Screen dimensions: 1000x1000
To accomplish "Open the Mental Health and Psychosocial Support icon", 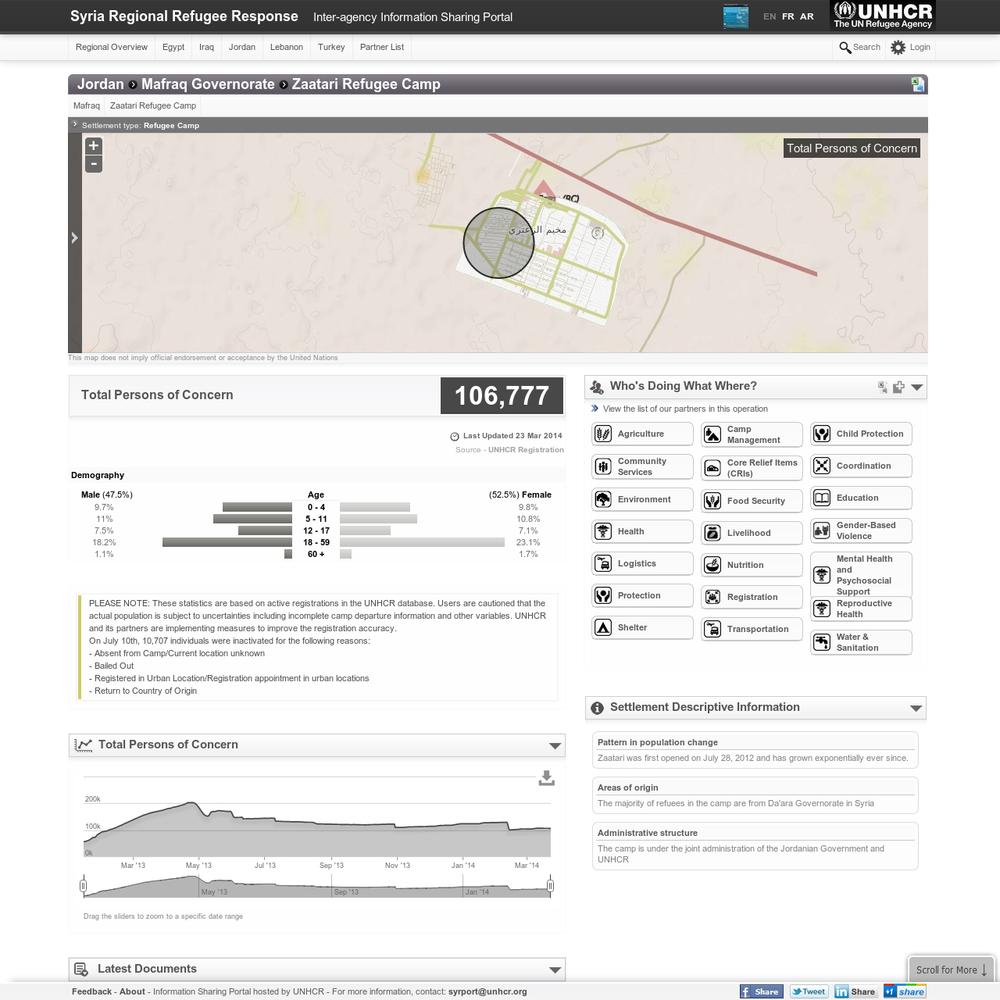I will click(x=821, y=575).
